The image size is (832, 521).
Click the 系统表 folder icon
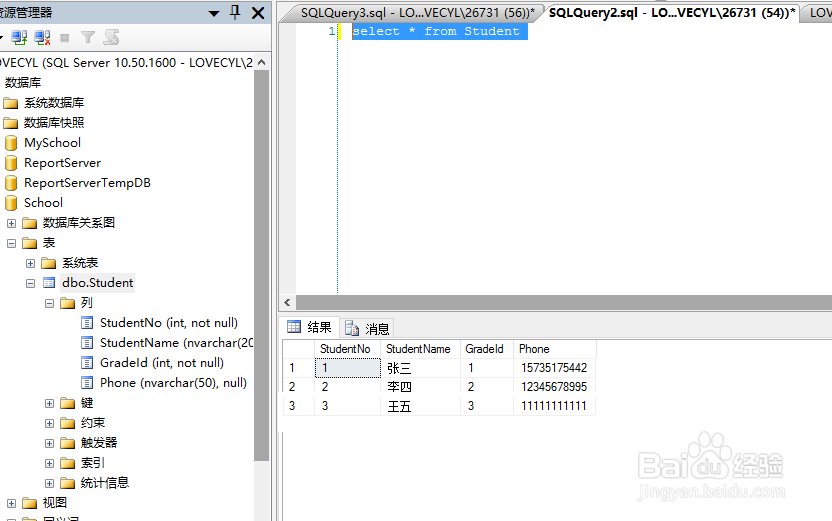[49, 263]
